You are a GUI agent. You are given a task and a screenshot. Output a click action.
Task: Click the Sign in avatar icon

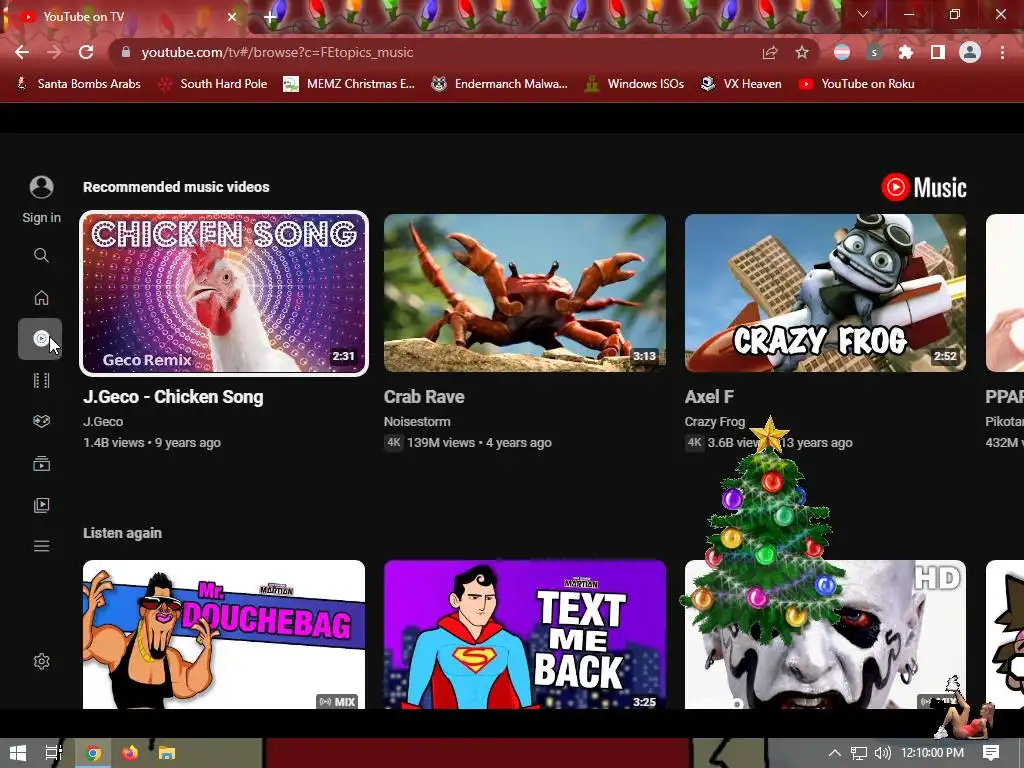coord(41,187)
